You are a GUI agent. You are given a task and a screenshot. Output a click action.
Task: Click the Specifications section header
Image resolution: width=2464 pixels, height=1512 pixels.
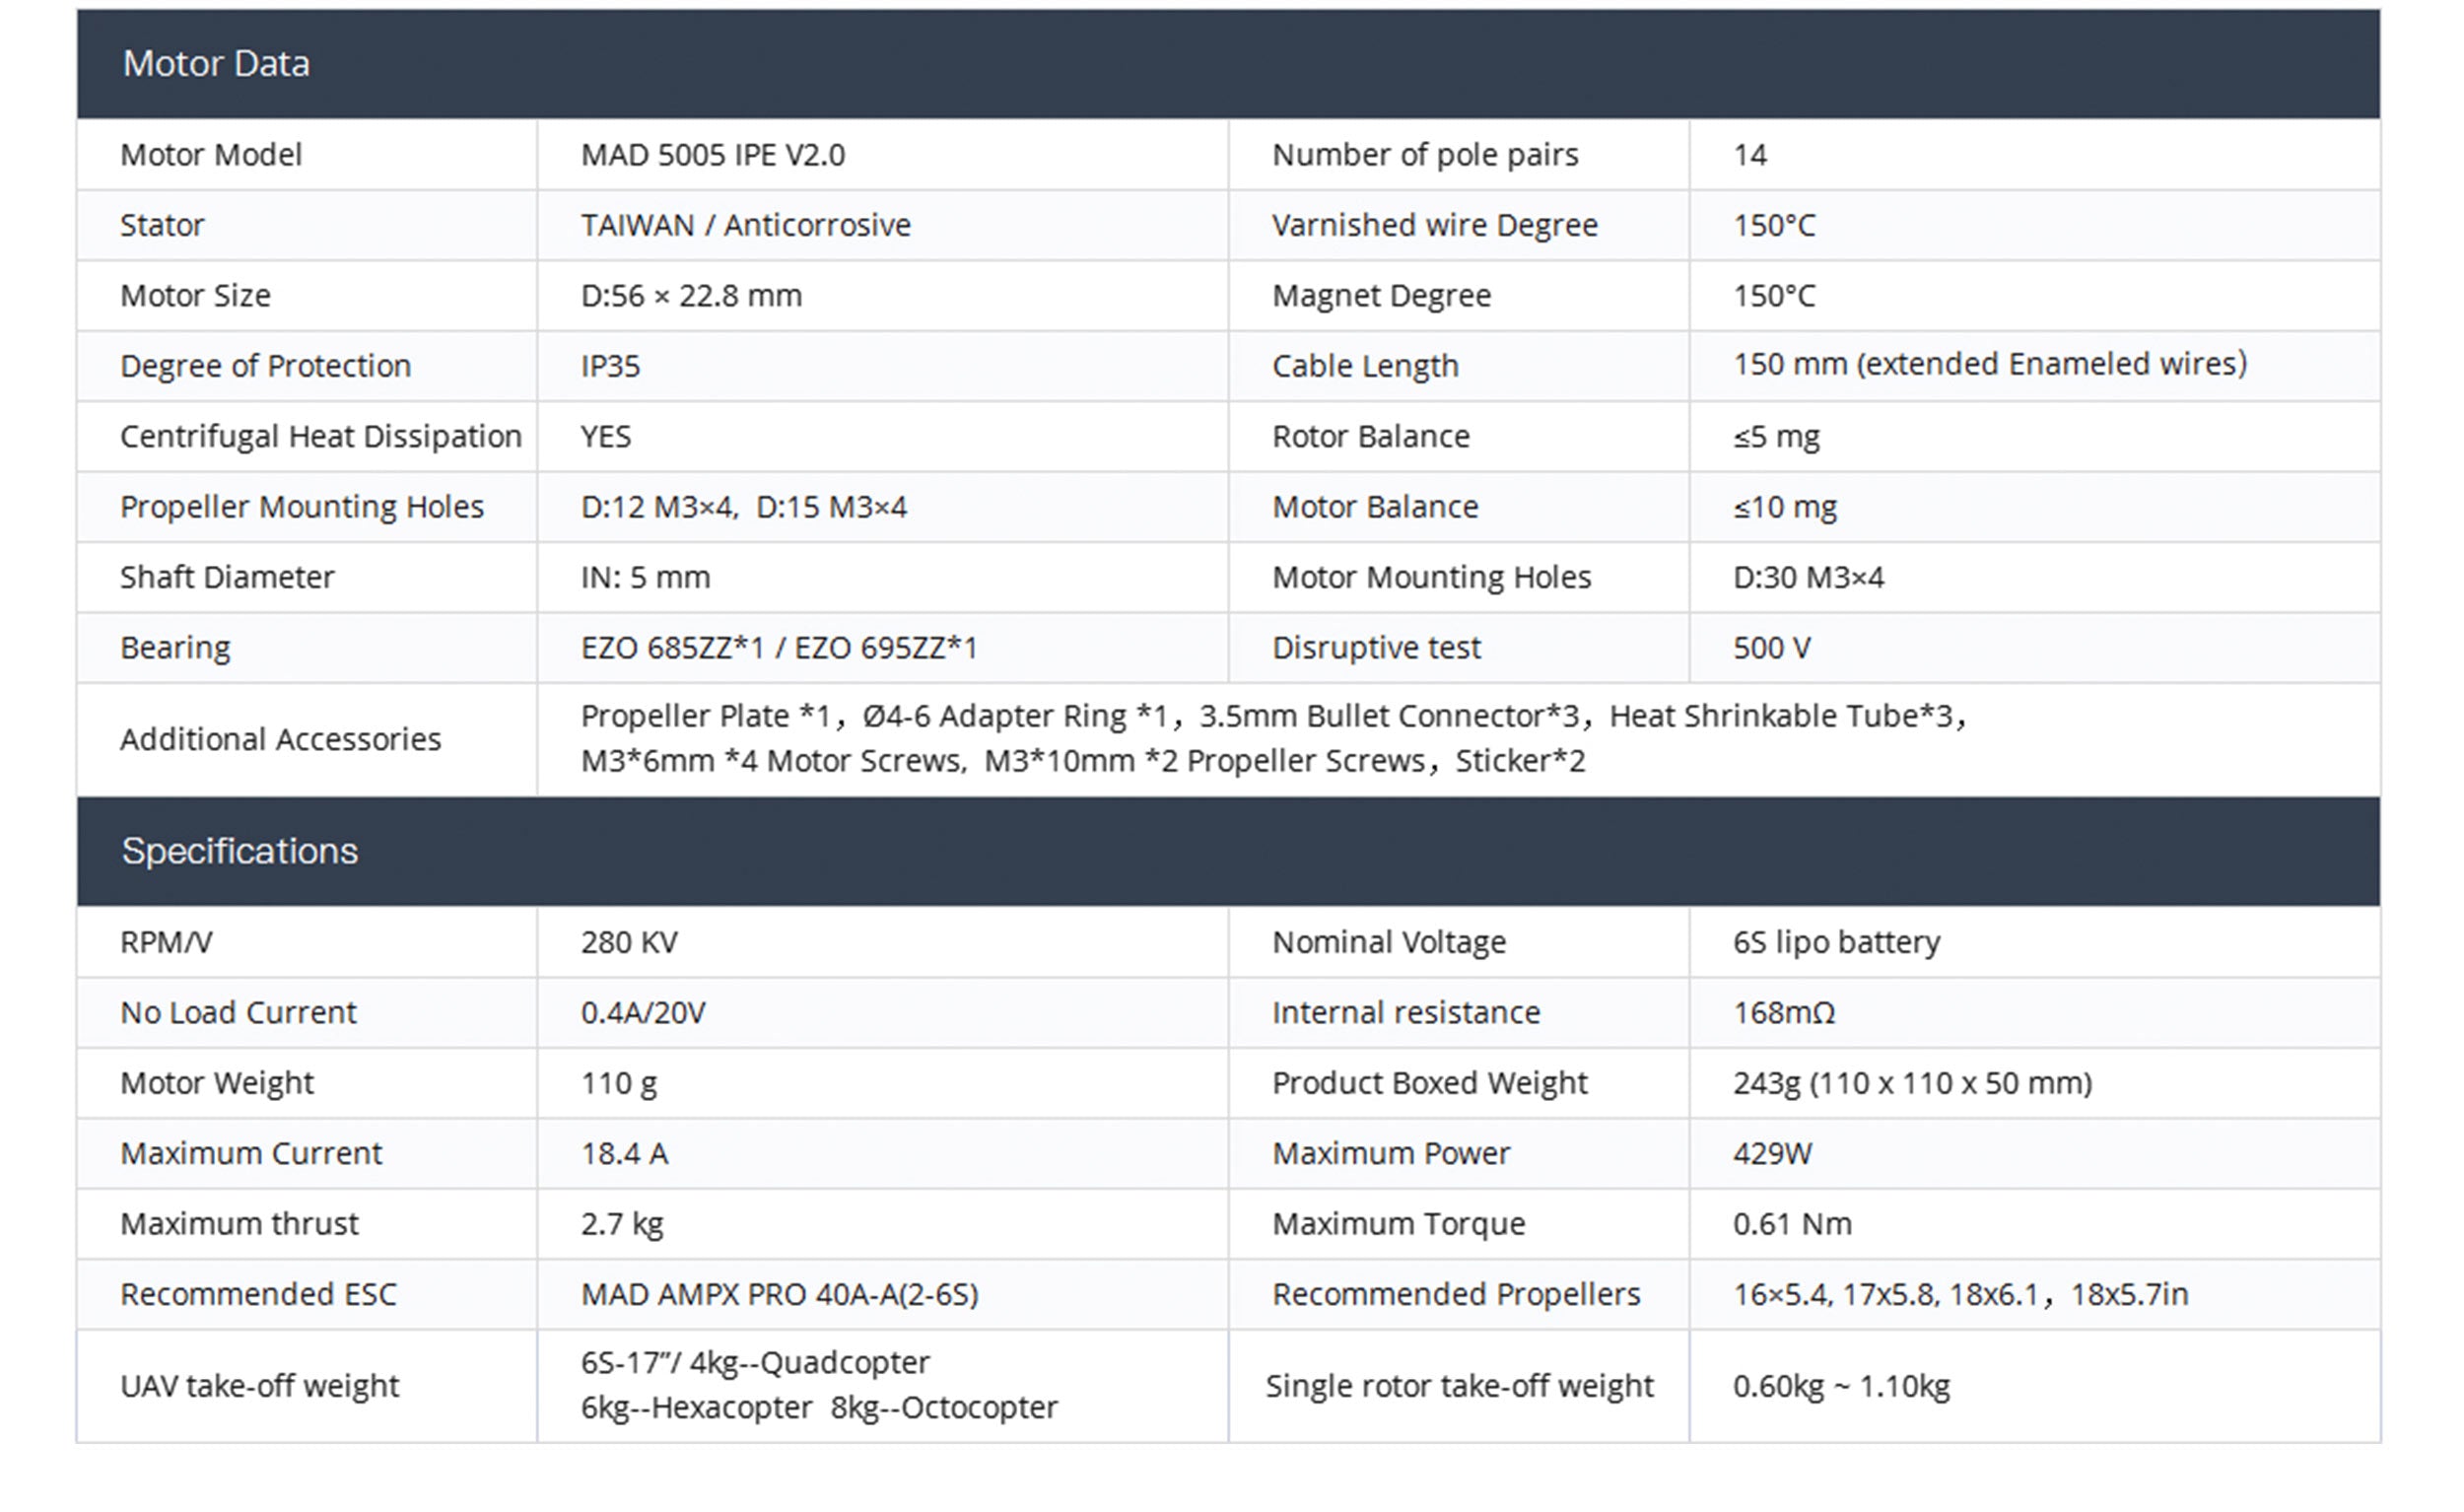1228,851
